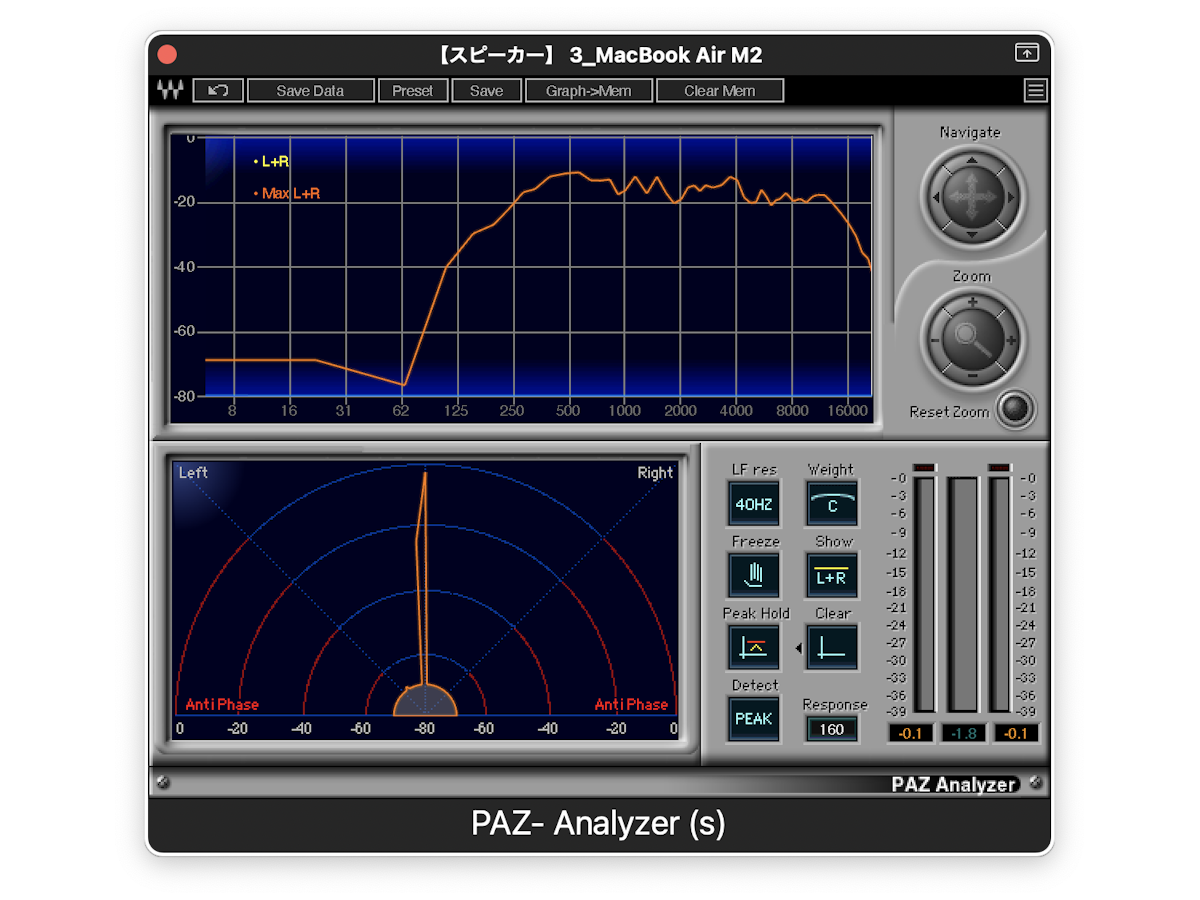Click the Waves logo icon

tap(169, 90)
